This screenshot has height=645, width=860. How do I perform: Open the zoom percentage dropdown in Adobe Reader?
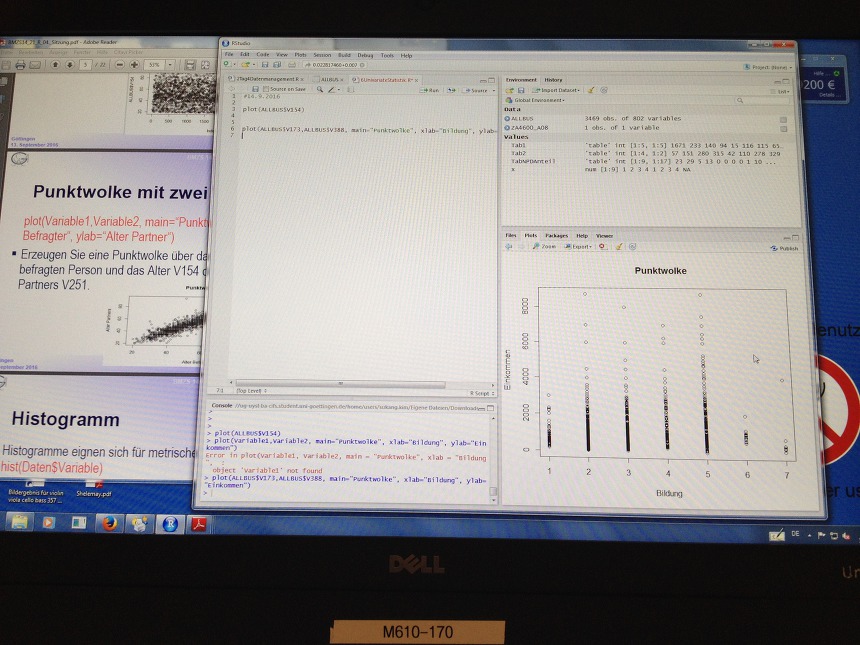[x=170, y=65]
